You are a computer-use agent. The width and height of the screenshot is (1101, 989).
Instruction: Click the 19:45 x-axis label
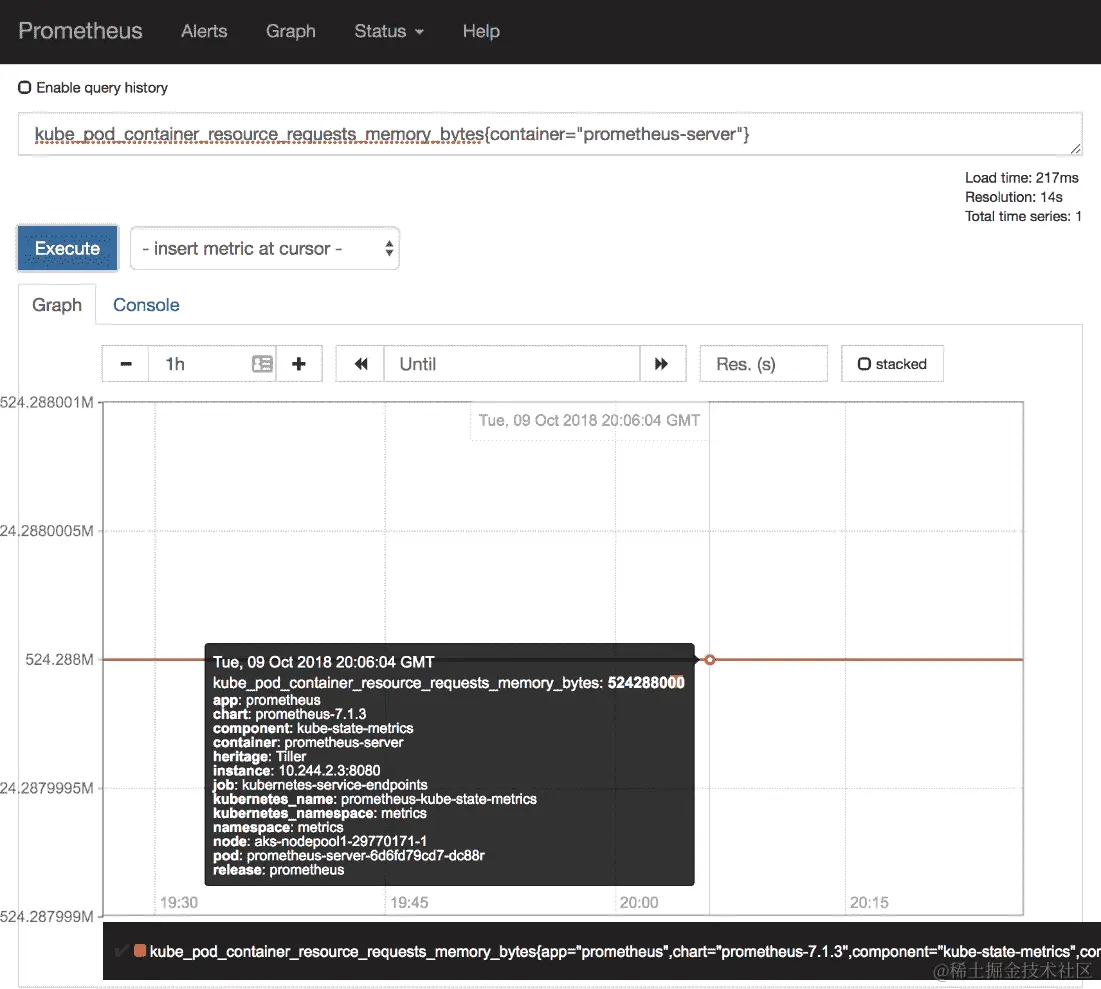(x=409, y=903)
